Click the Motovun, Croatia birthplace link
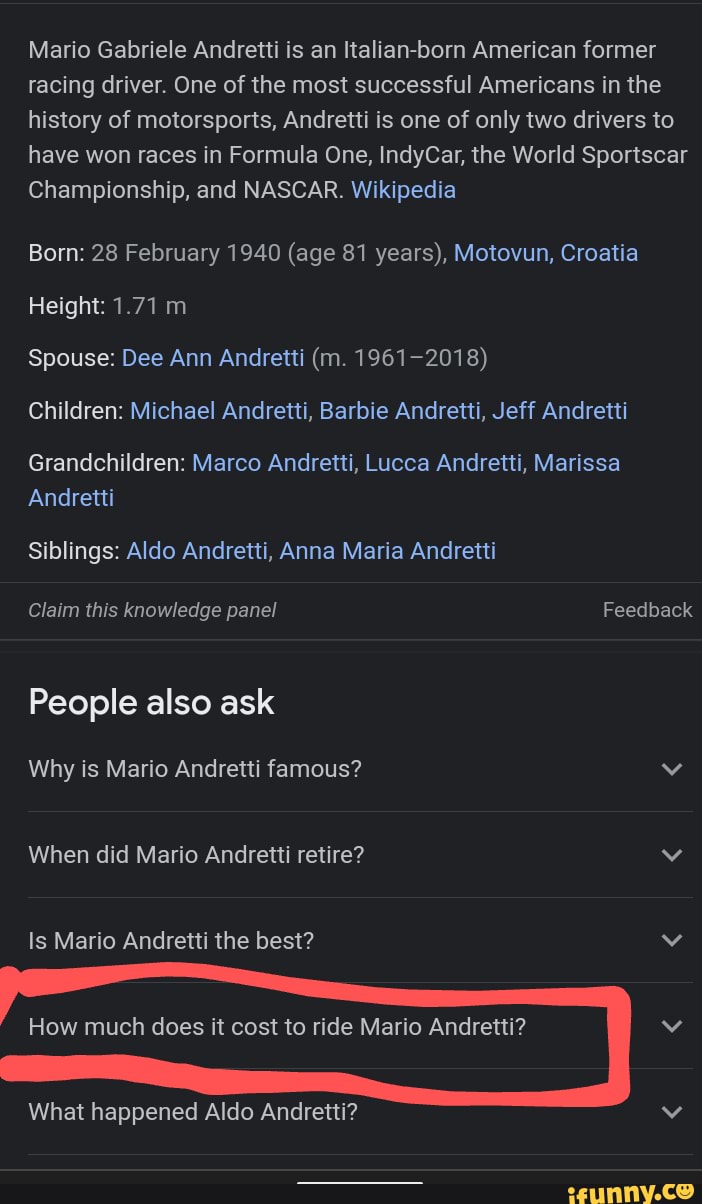This screenshot has height=1204, width=702. tap(546, 252)
